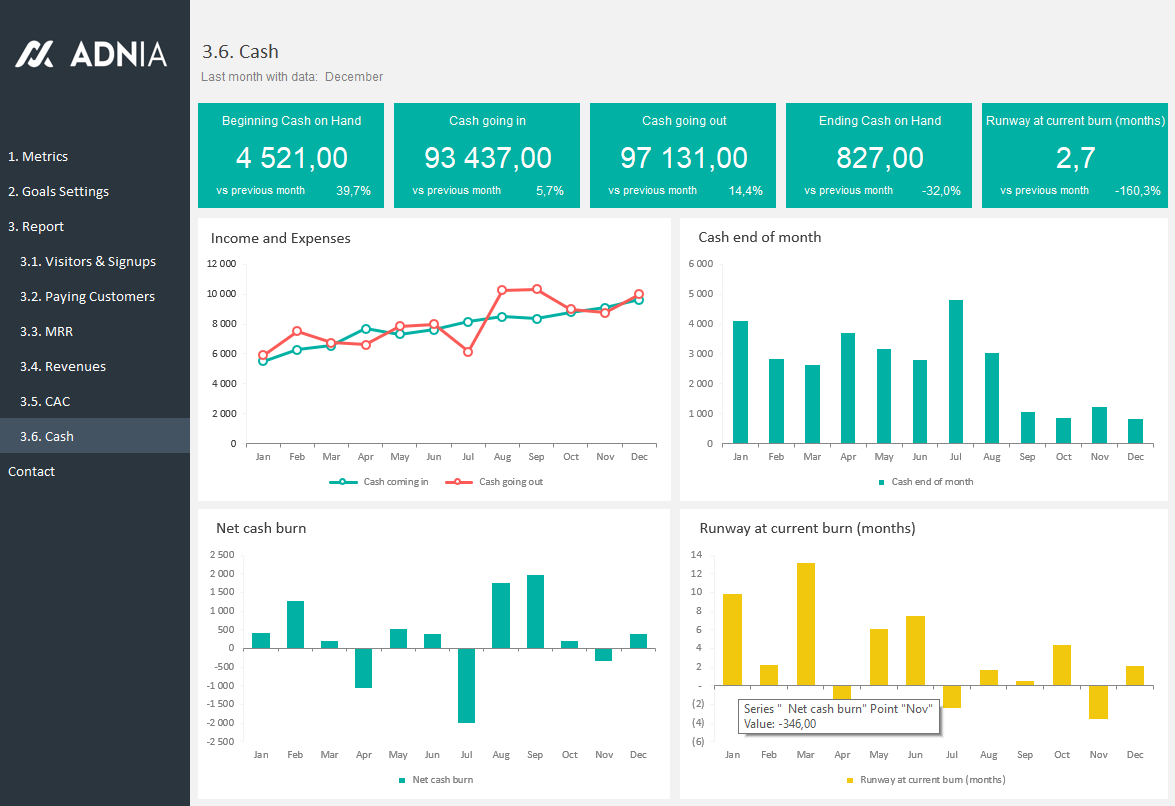Click the Net cash burn legend swatch

(403, 780)
